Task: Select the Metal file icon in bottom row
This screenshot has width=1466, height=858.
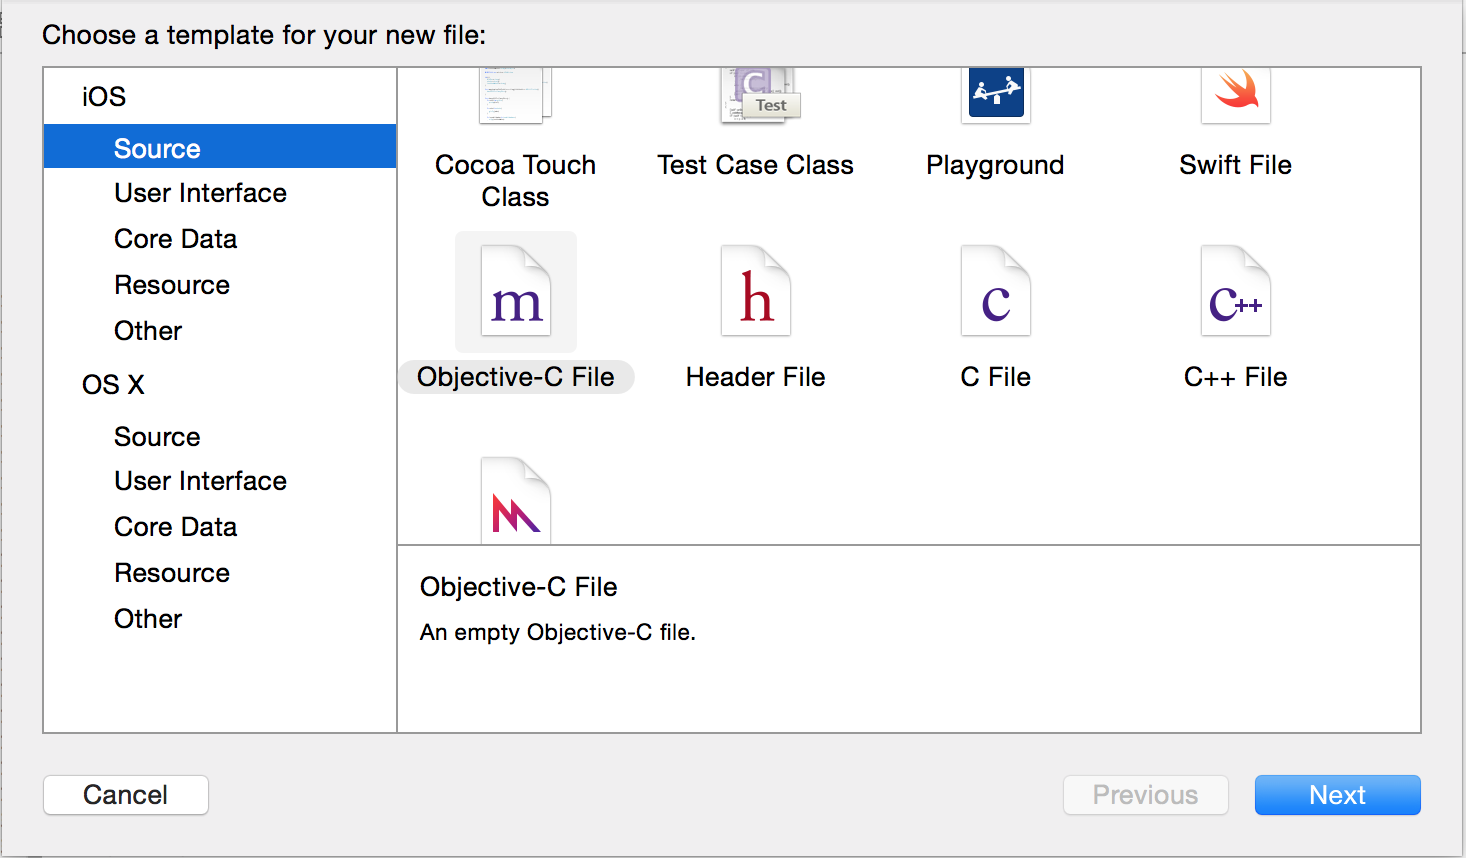Action: pyautogui.click(x=516, y=501)
